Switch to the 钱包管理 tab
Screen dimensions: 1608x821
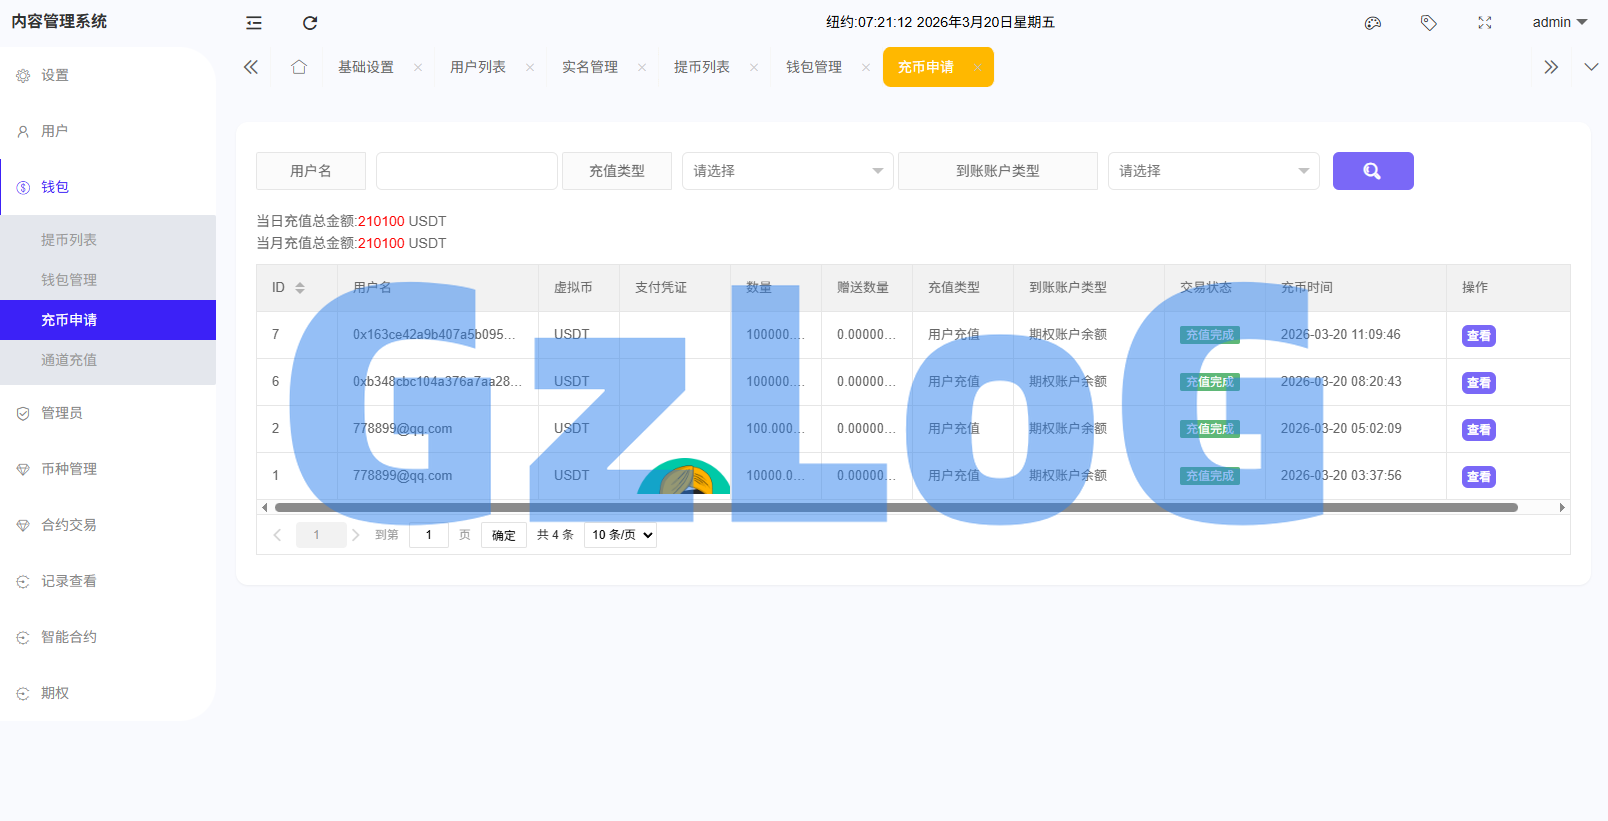tap(813, 67)
